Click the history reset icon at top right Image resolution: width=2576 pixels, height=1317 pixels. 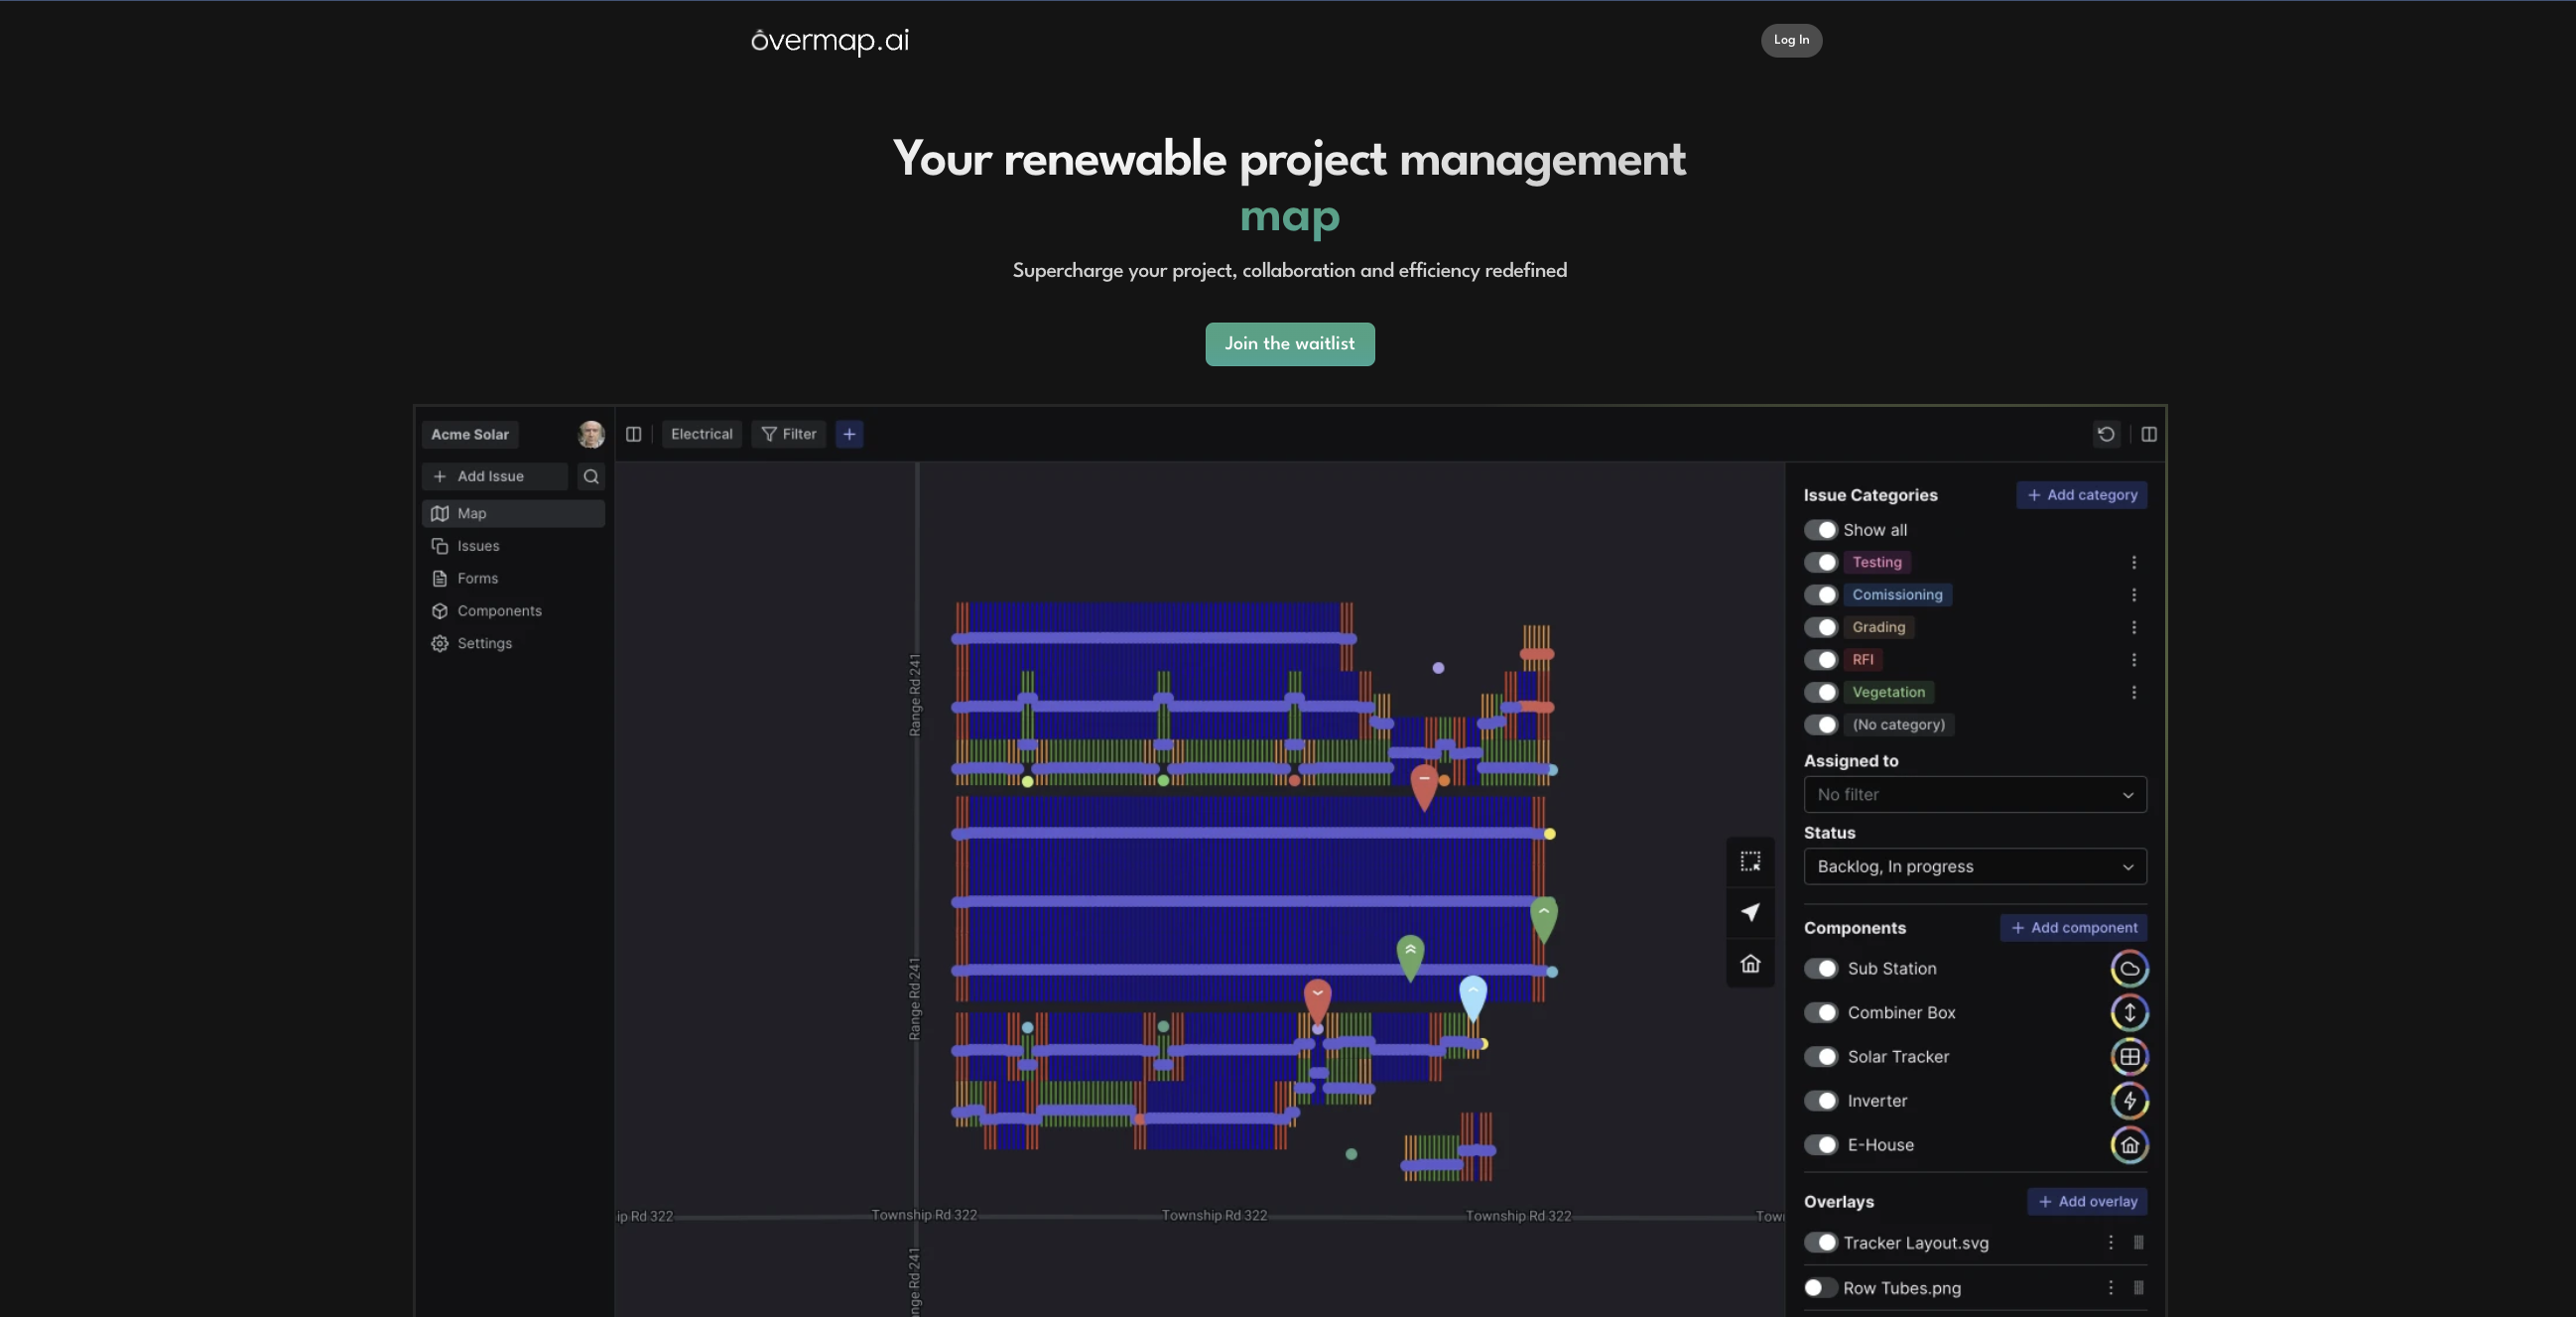[x=2106, y=434]
